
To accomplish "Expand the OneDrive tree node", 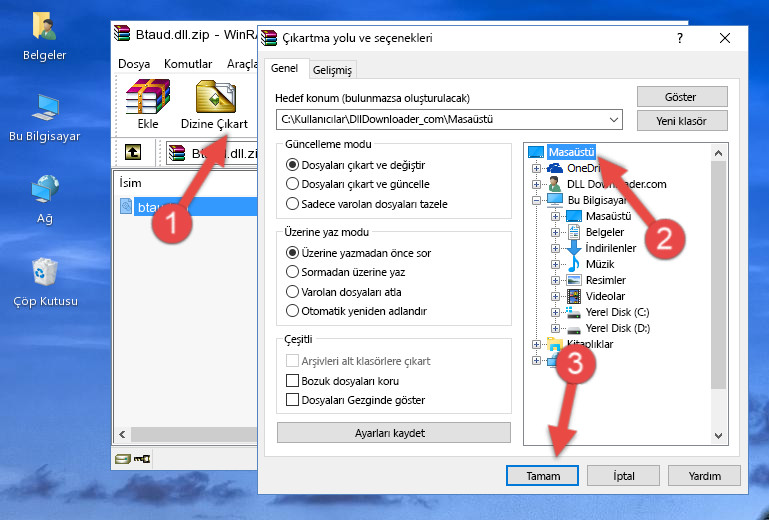I will (x=537, y=168).
